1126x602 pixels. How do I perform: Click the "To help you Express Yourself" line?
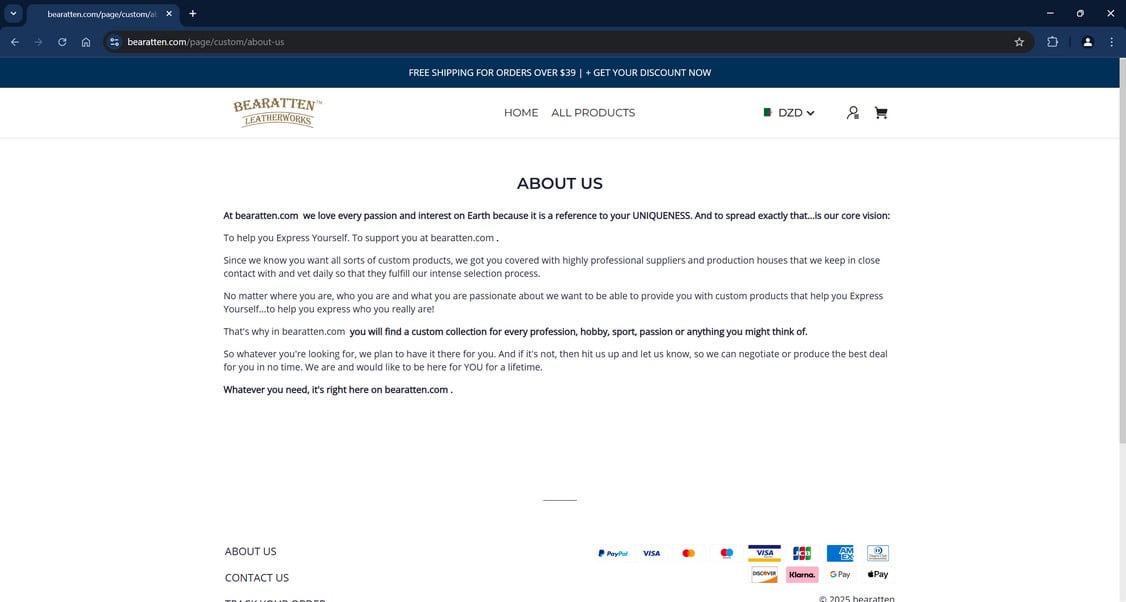(x=360, y=238)
